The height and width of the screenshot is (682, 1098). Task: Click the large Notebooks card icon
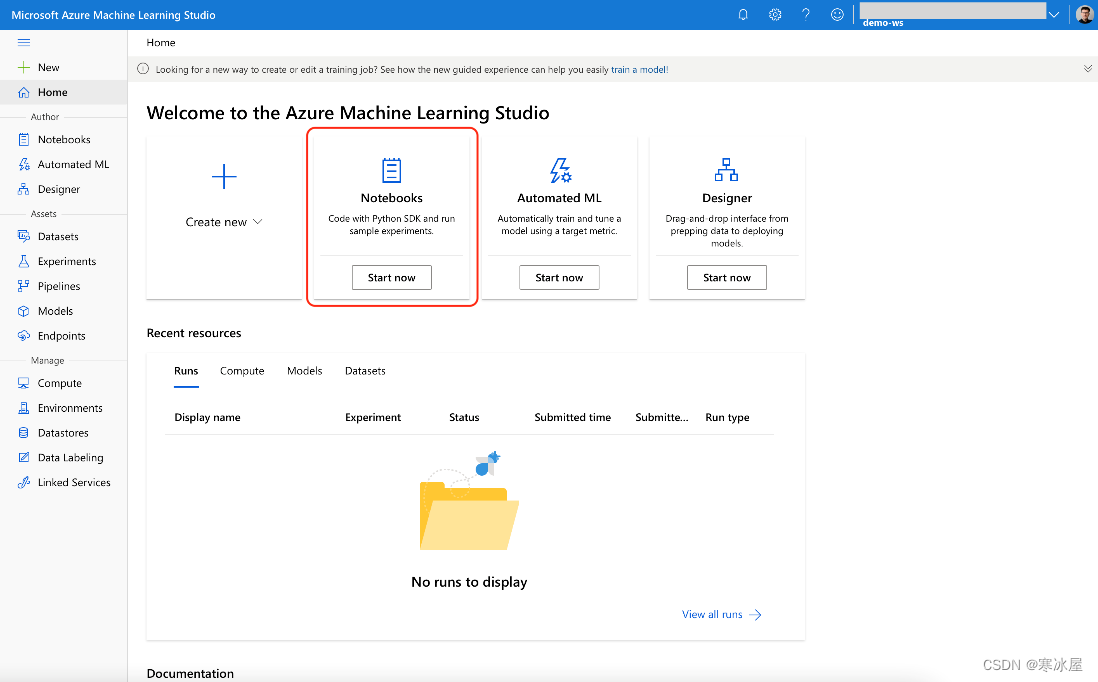[x=391, y=170]
